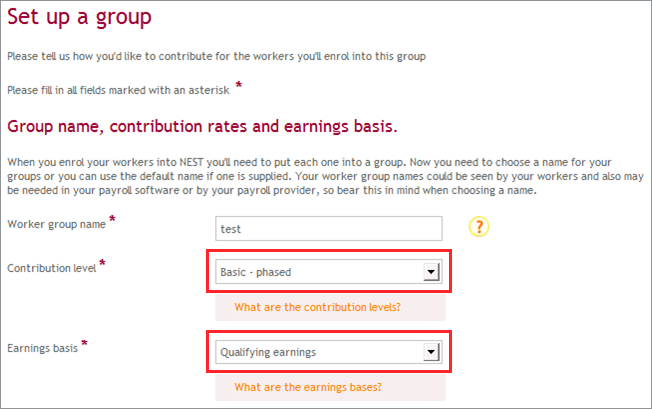Open the Contribution level dropdown arrow
This screenshot has width=652, height=409.
(x=431, y=272)
